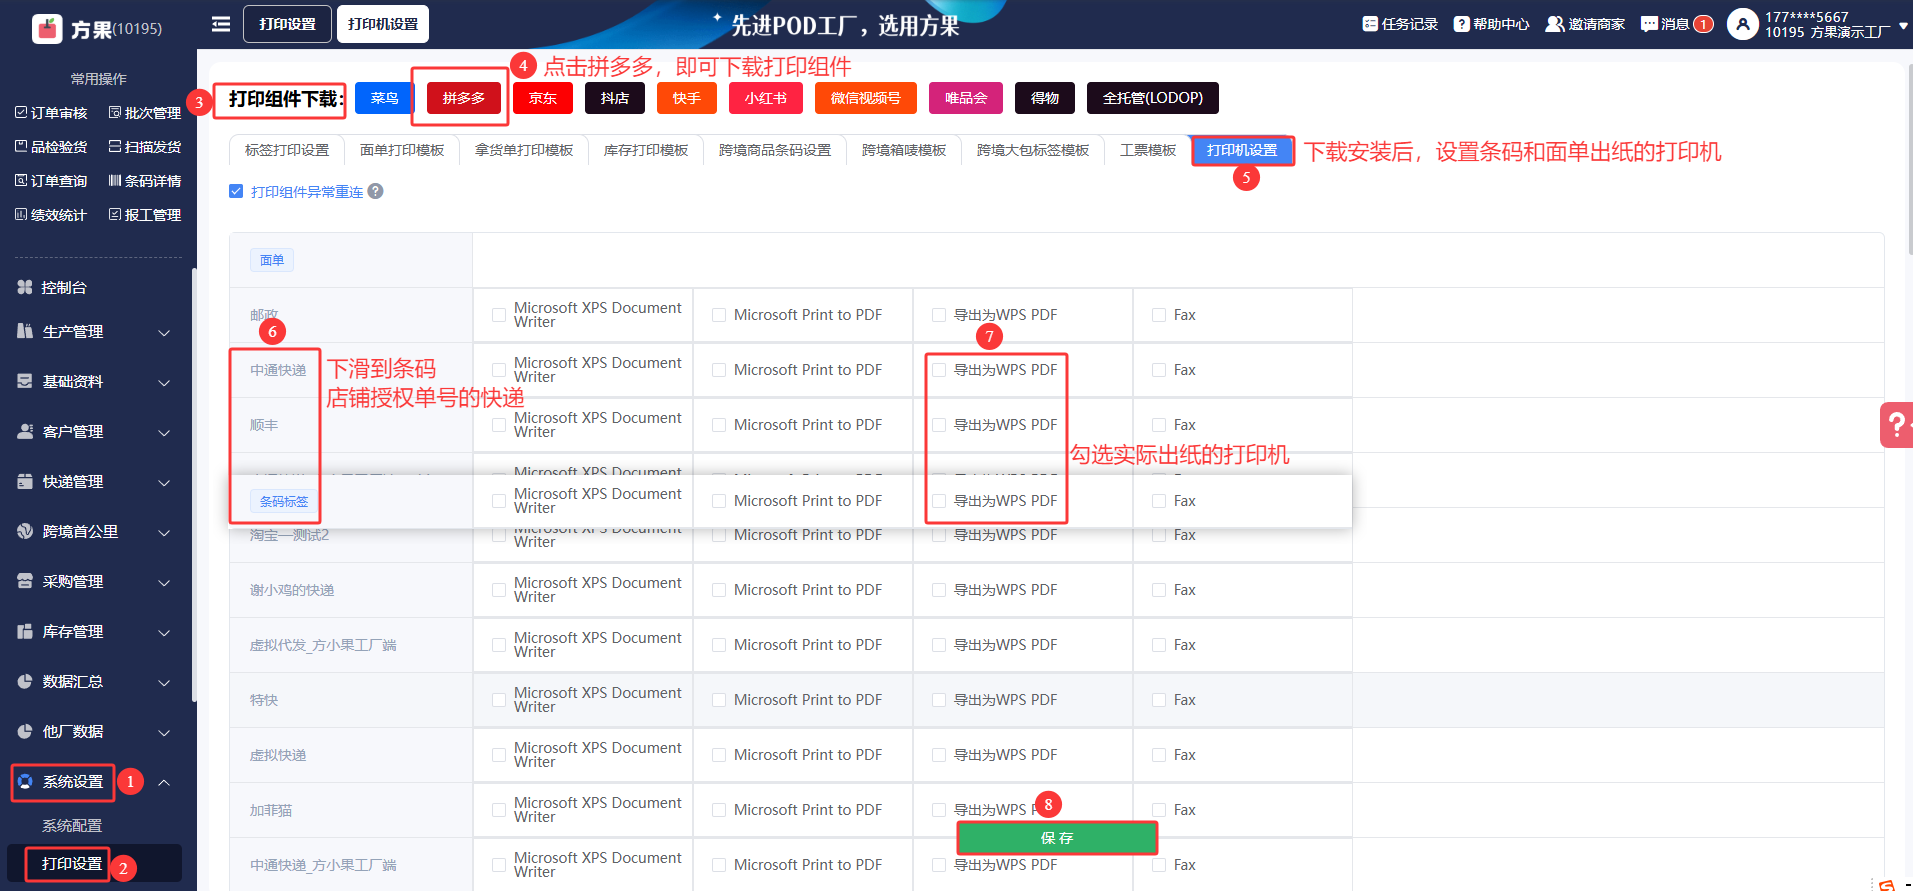1913x891 pixels.
Task: Check 导出为WPS PDF for 虚拟代发_方小果工厂端
Action: (938, 645)
